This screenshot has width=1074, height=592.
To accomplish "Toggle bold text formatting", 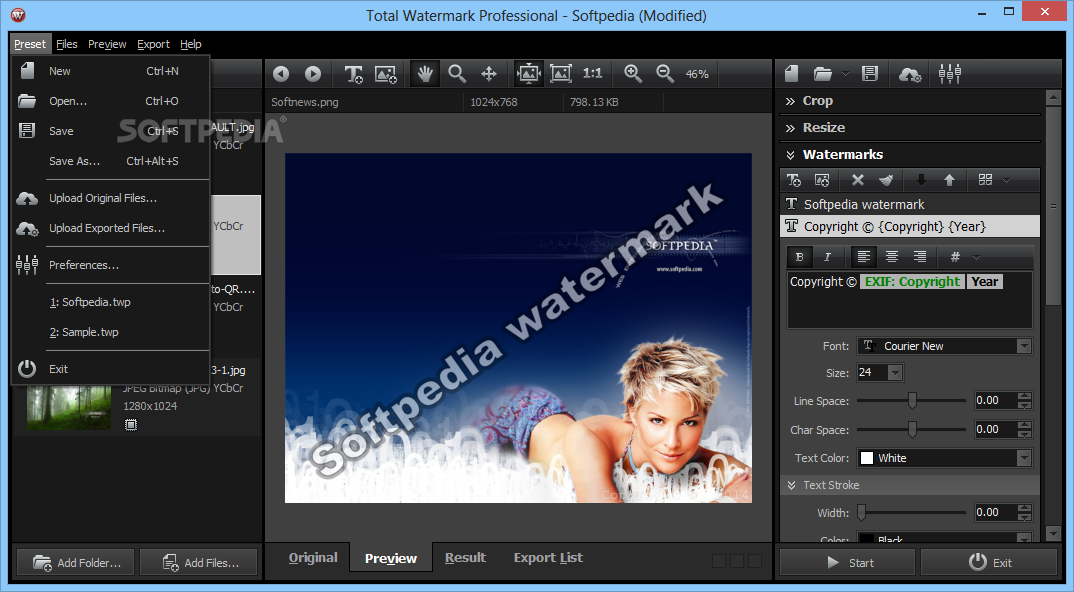I will click(x=799, y=257).
